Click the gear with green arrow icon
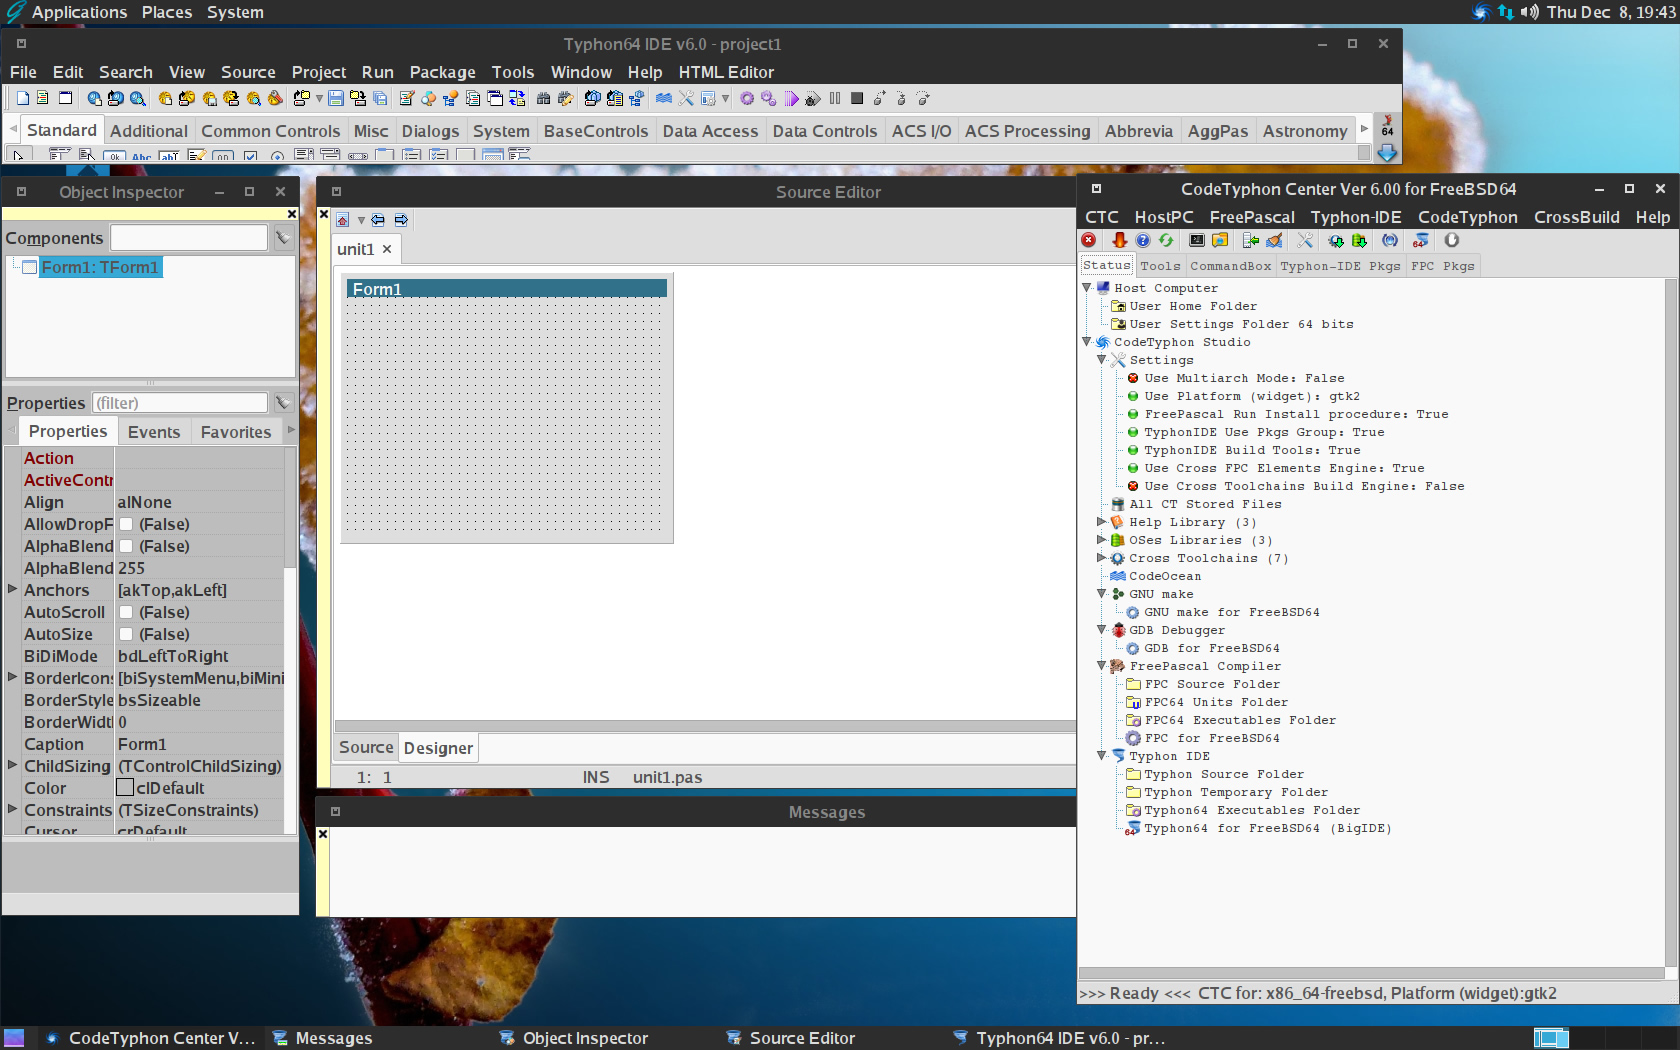1680x1050 pixels. (1336, 240)
